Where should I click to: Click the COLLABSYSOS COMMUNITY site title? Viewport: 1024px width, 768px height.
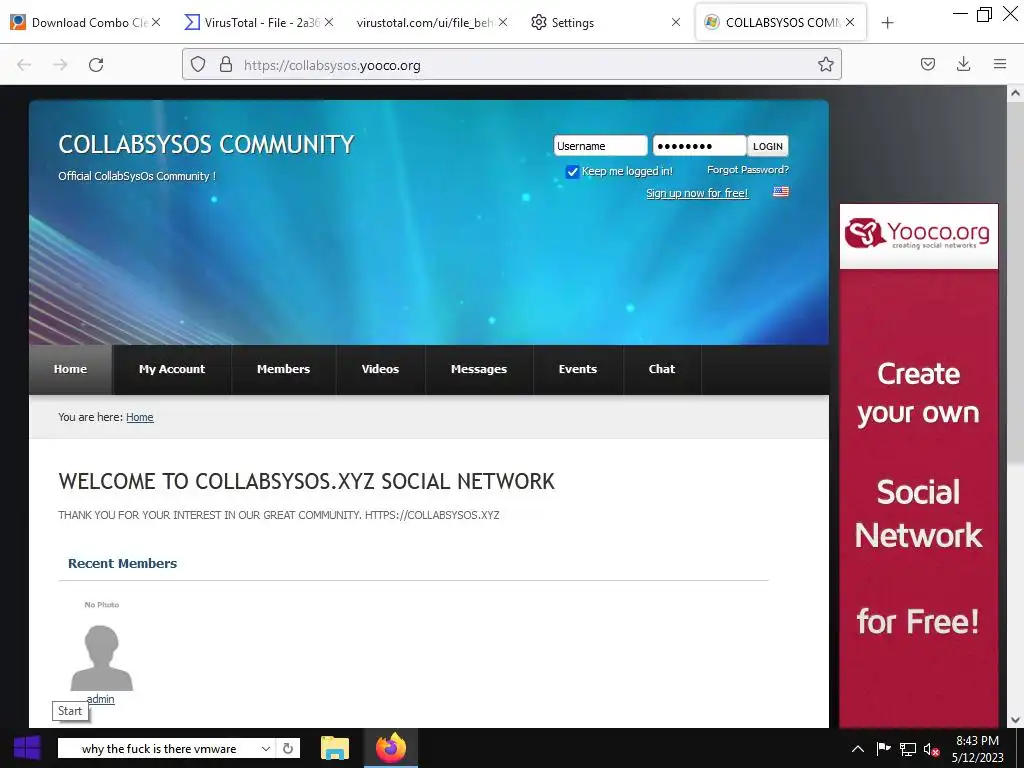tap(206, 144)
